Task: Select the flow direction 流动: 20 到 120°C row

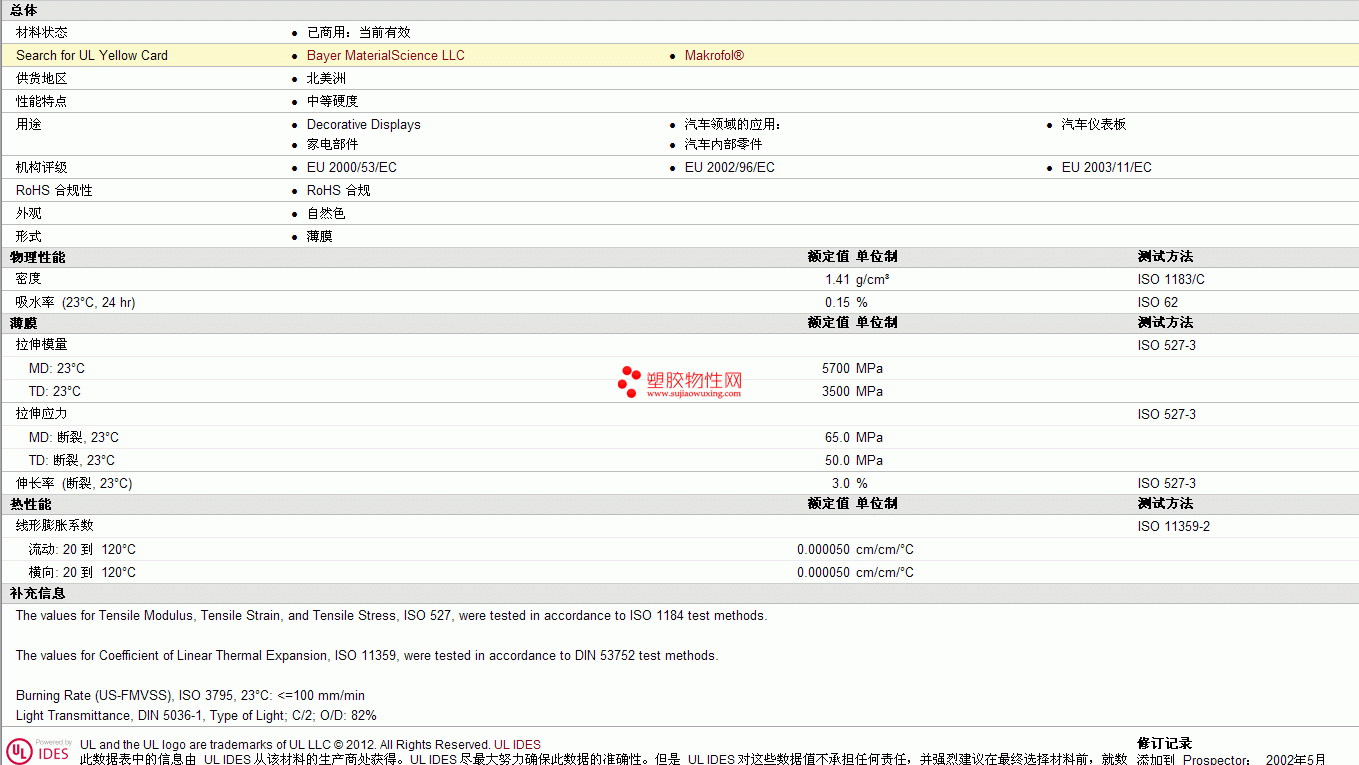Action: 679,549
